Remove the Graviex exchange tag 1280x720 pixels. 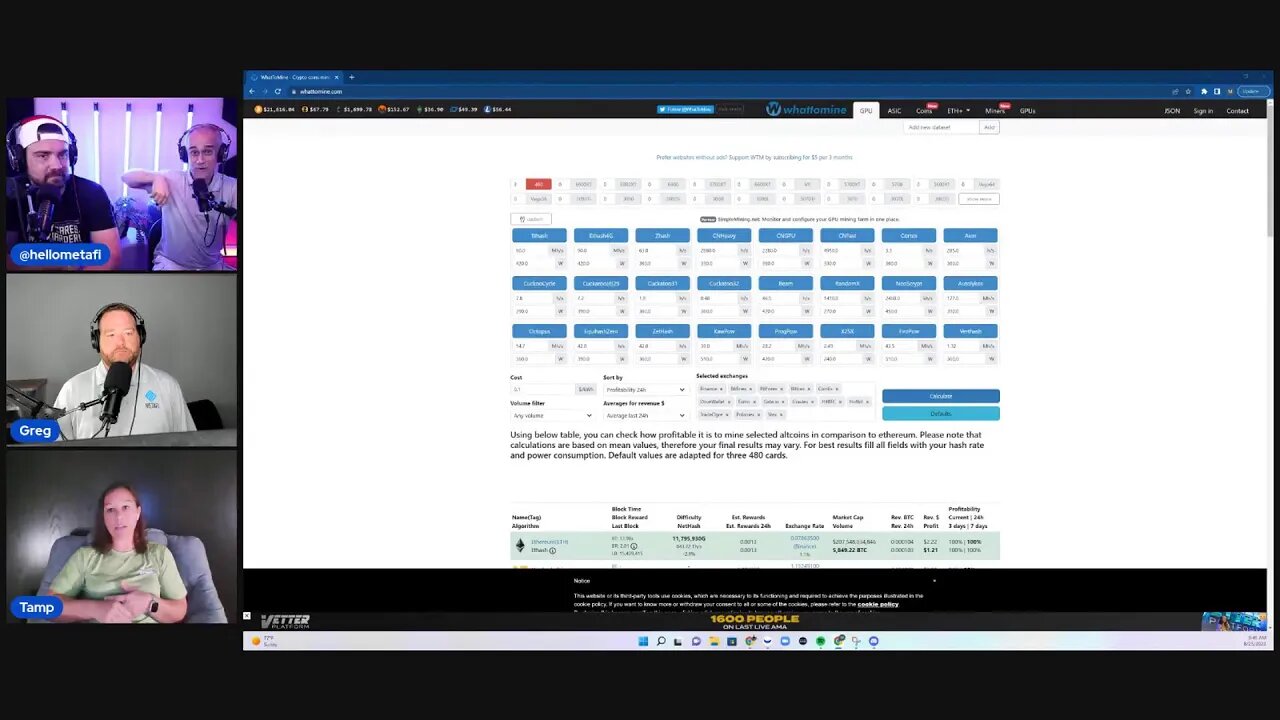point(811,401)
